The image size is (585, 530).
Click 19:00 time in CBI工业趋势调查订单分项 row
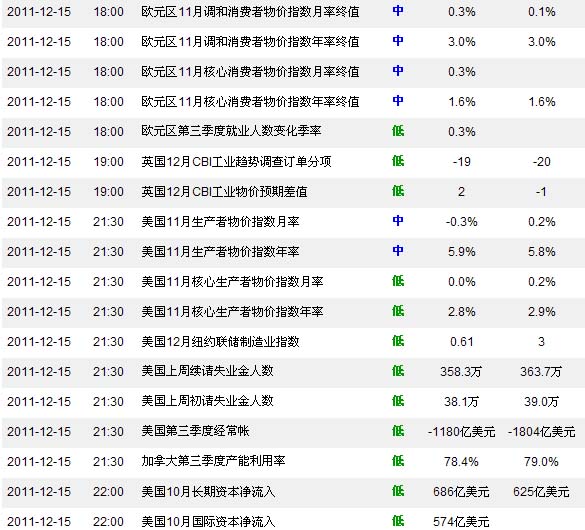click(108, 161)
